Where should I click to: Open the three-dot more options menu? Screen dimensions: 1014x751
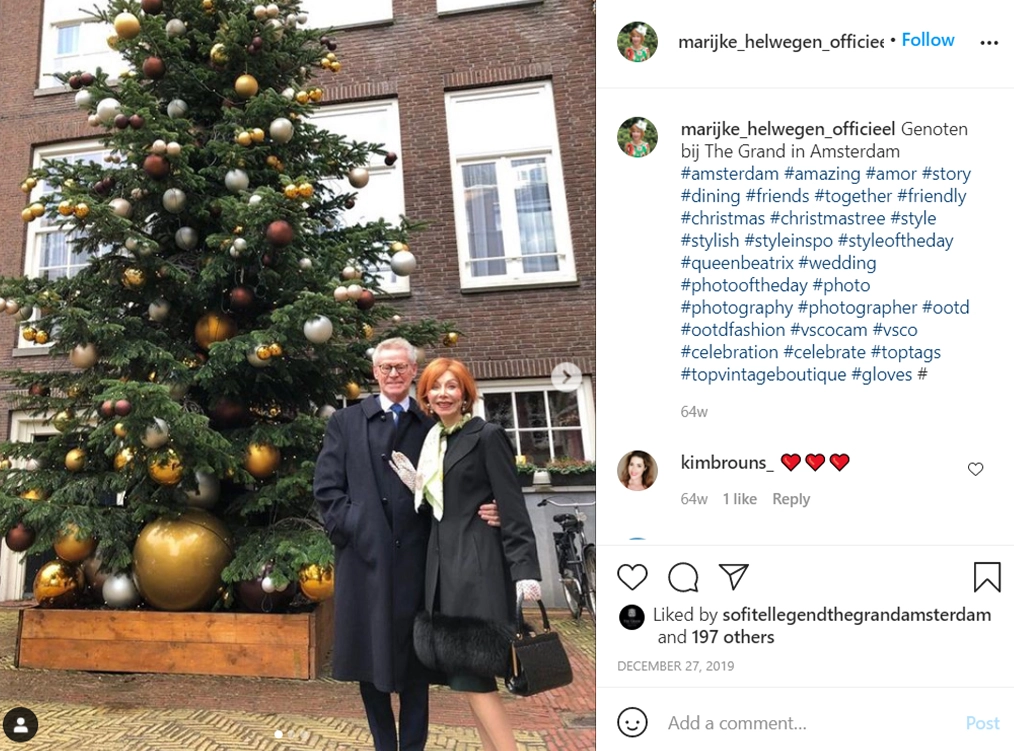point(989,43)
